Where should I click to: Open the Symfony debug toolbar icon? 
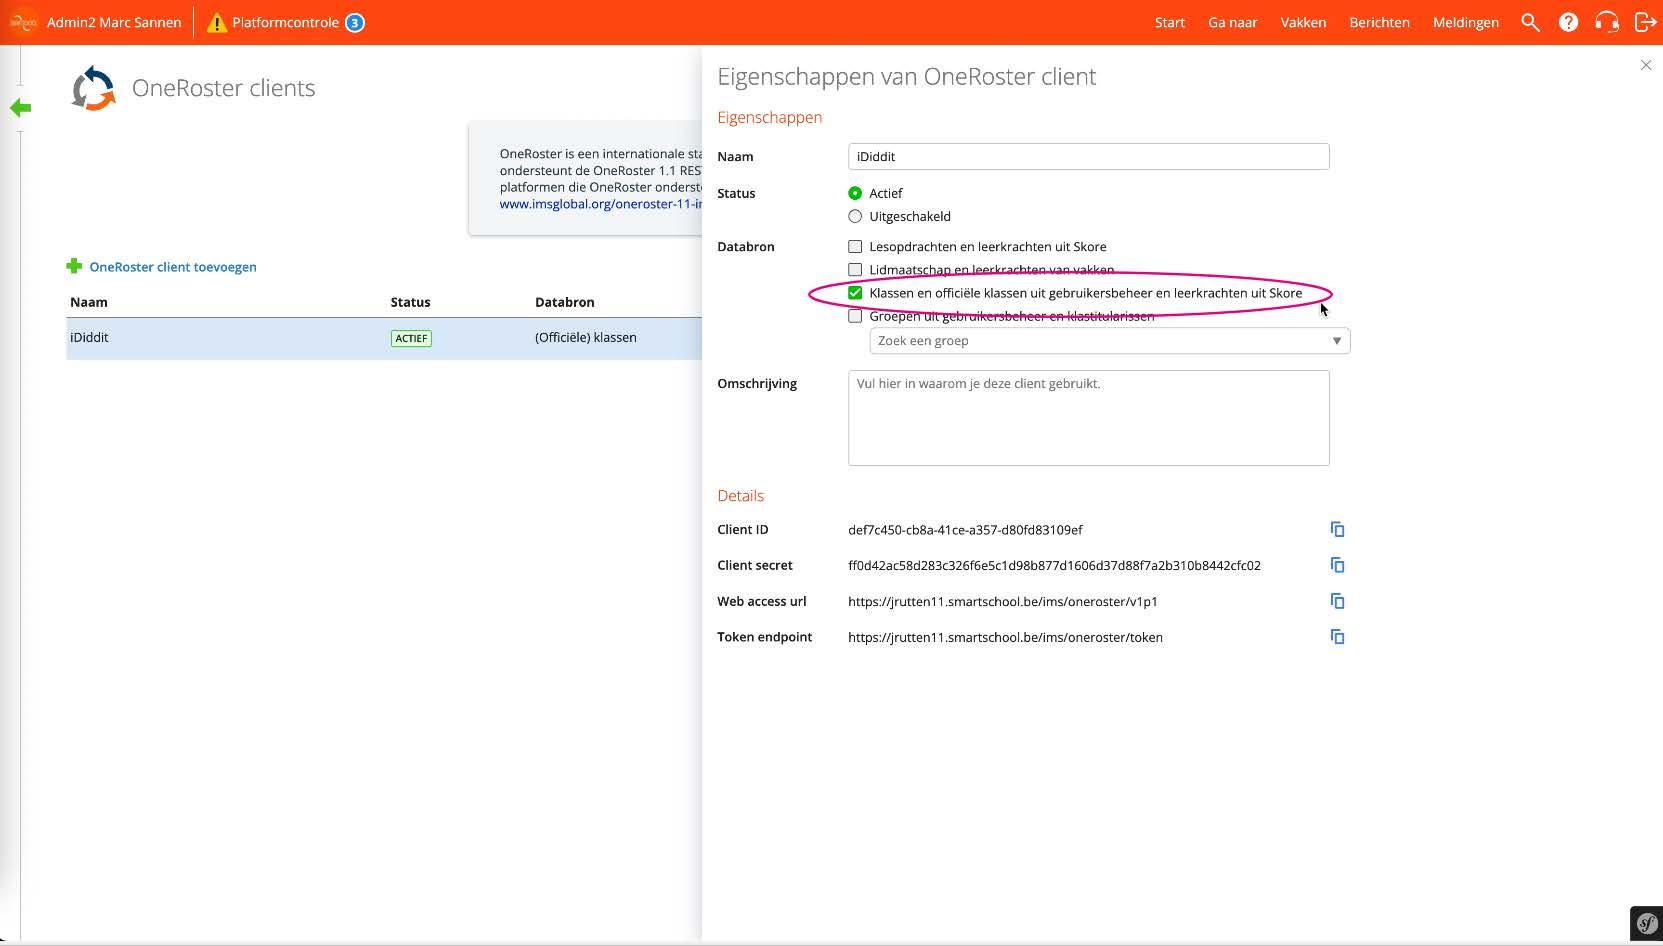pyautogui.click(x=1646, y=923)
